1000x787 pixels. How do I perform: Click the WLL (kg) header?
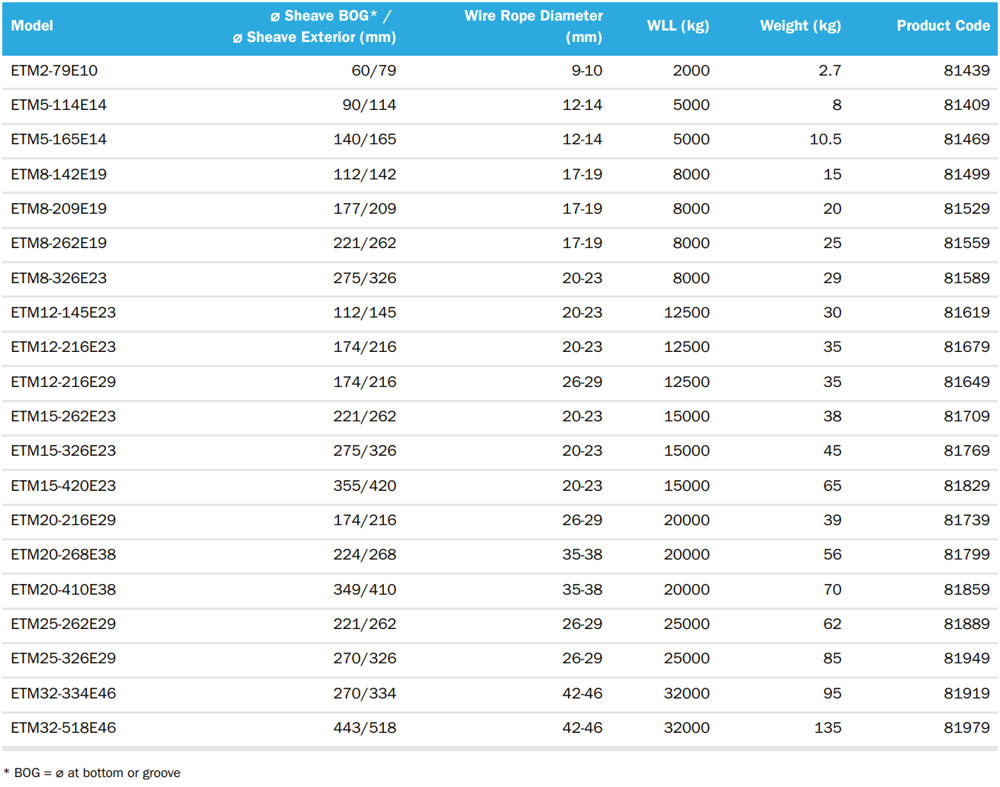[678, 26]
